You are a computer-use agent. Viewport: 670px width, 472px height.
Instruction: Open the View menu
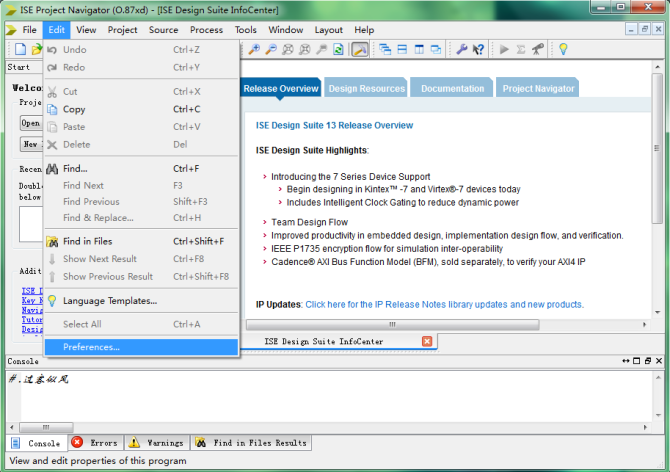coord(86,30)
